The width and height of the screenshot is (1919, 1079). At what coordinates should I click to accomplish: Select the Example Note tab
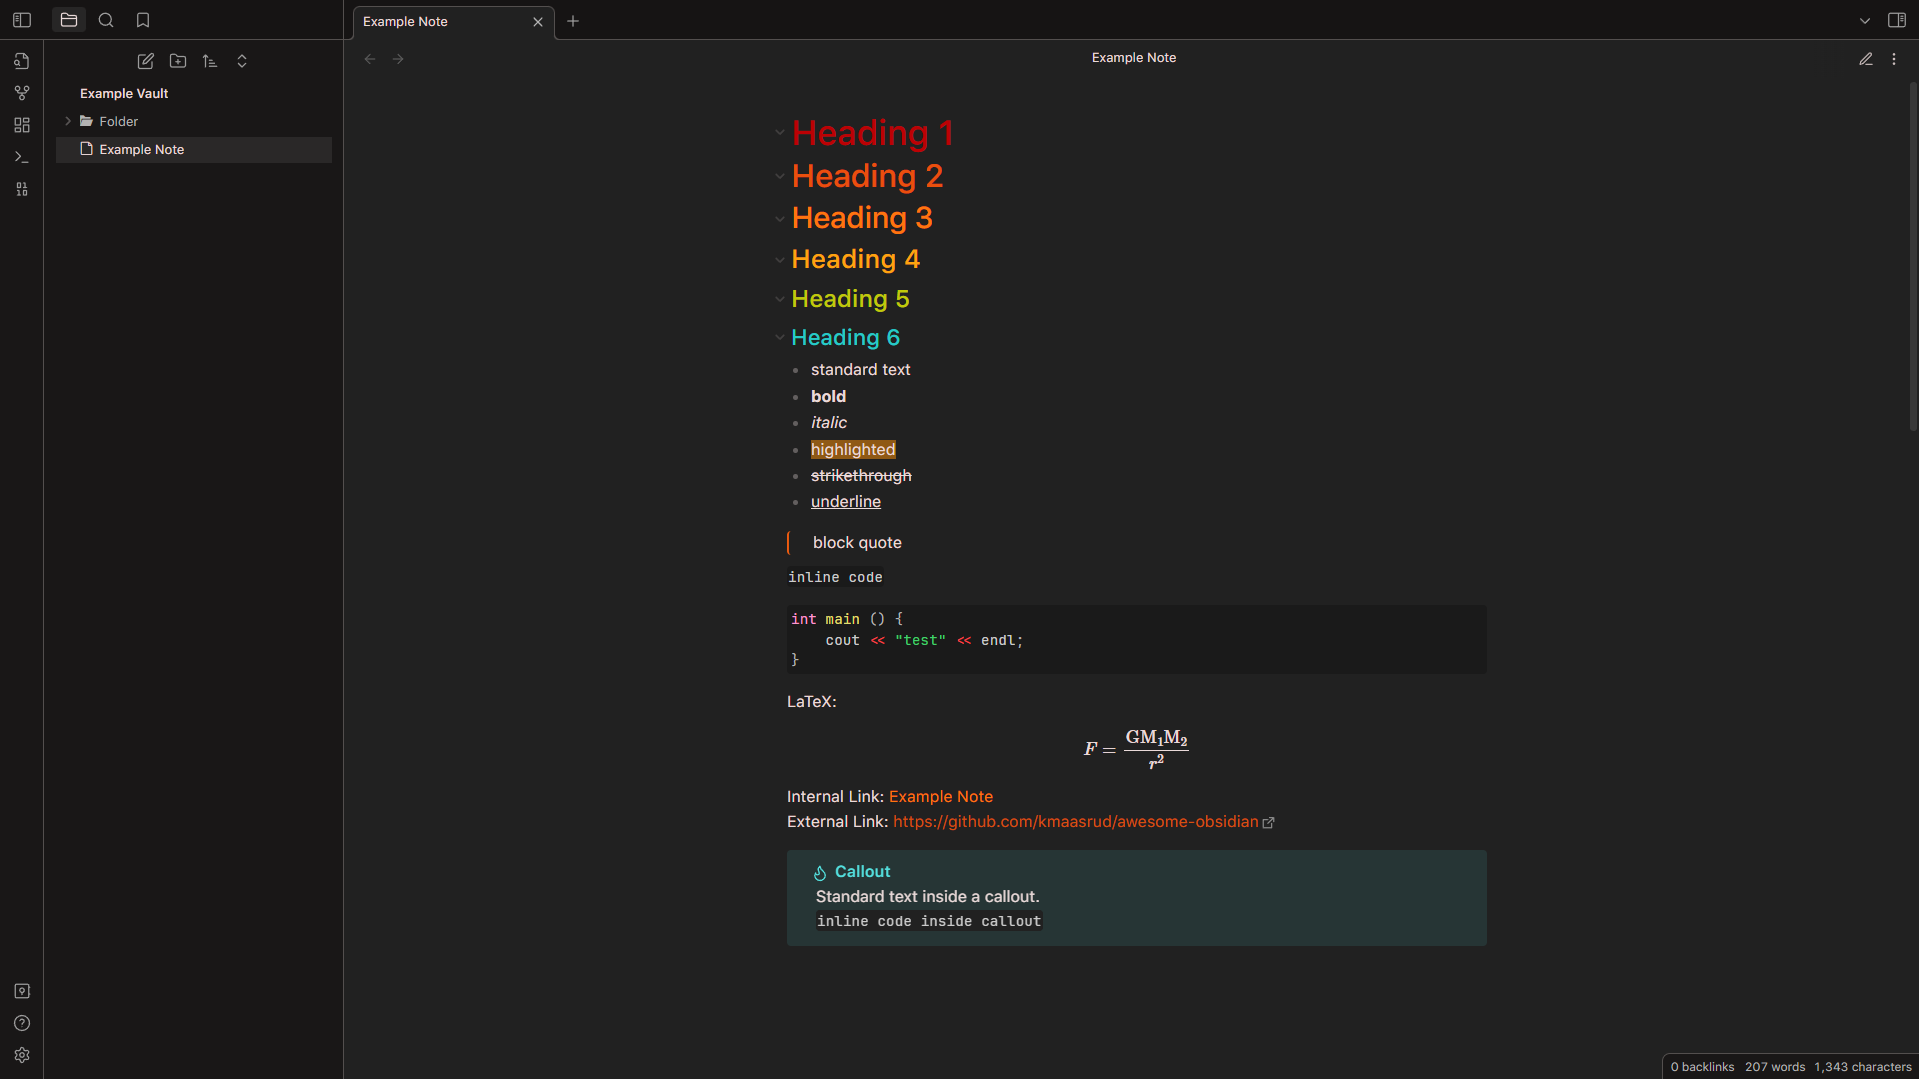pos(451,22)
